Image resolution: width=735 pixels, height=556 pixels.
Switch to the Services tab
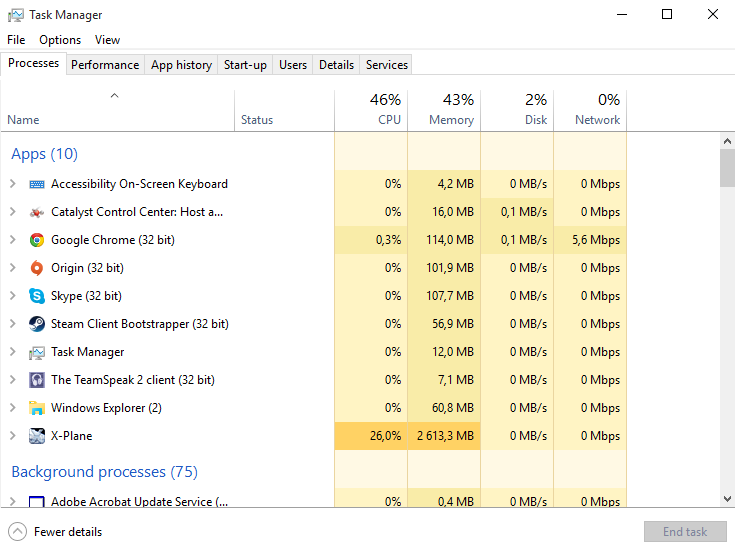(387, 65)
